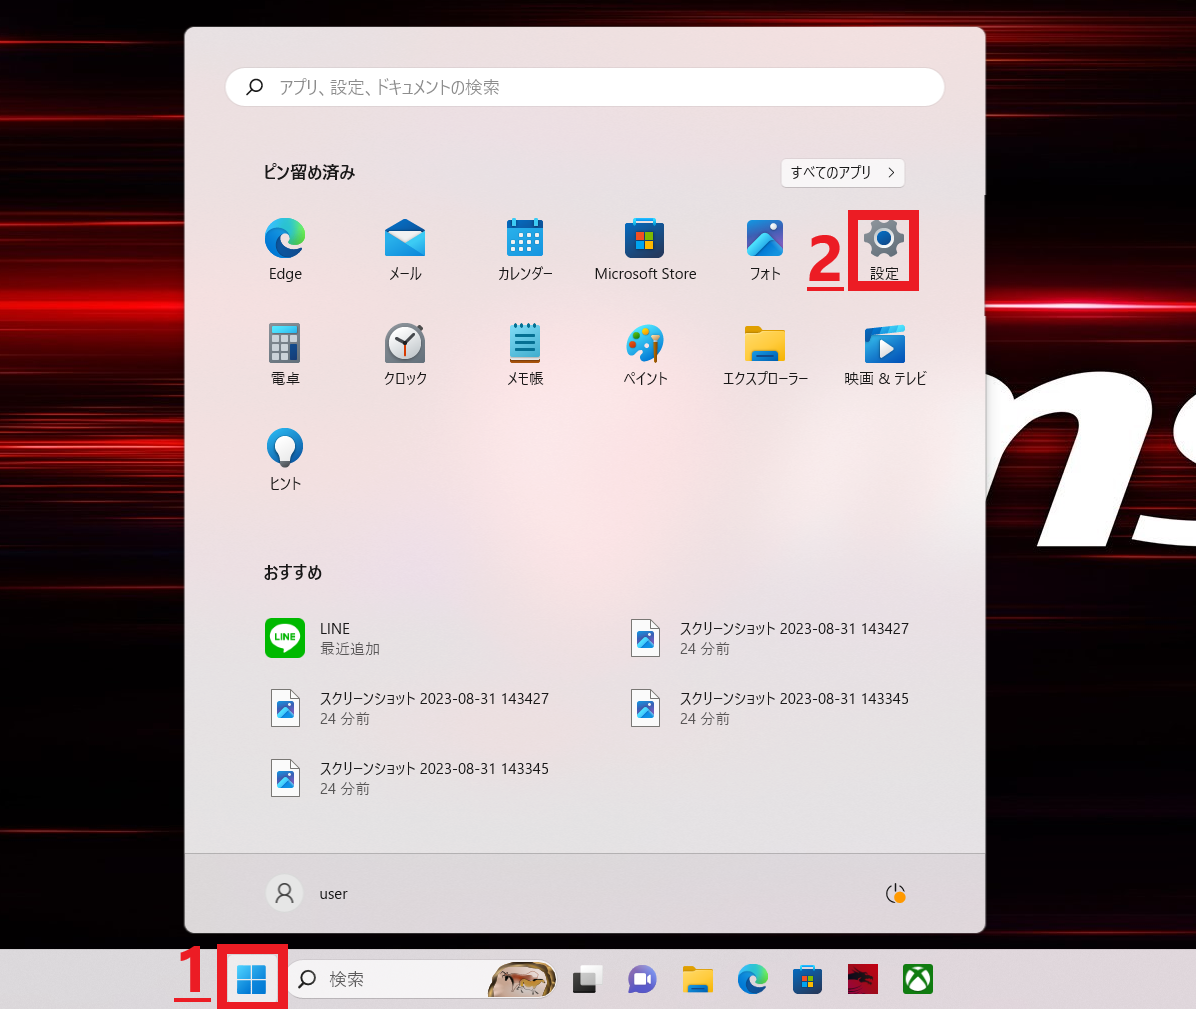Screen dimensions: 1196x1009
Task: Open the power options button
Action: (x=895, y=894)
